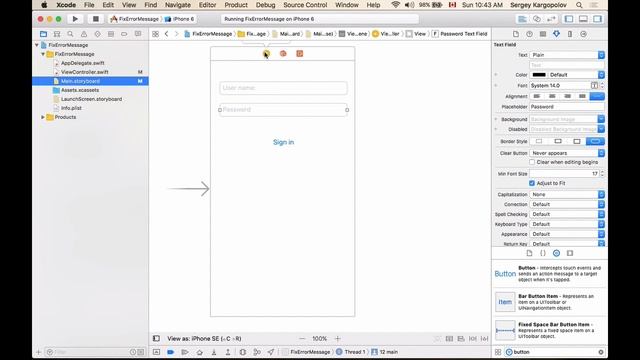Image resolution: width=640 pixels, height=360 pixels.
Task: Go back in editor history
Action: [167, 34]
